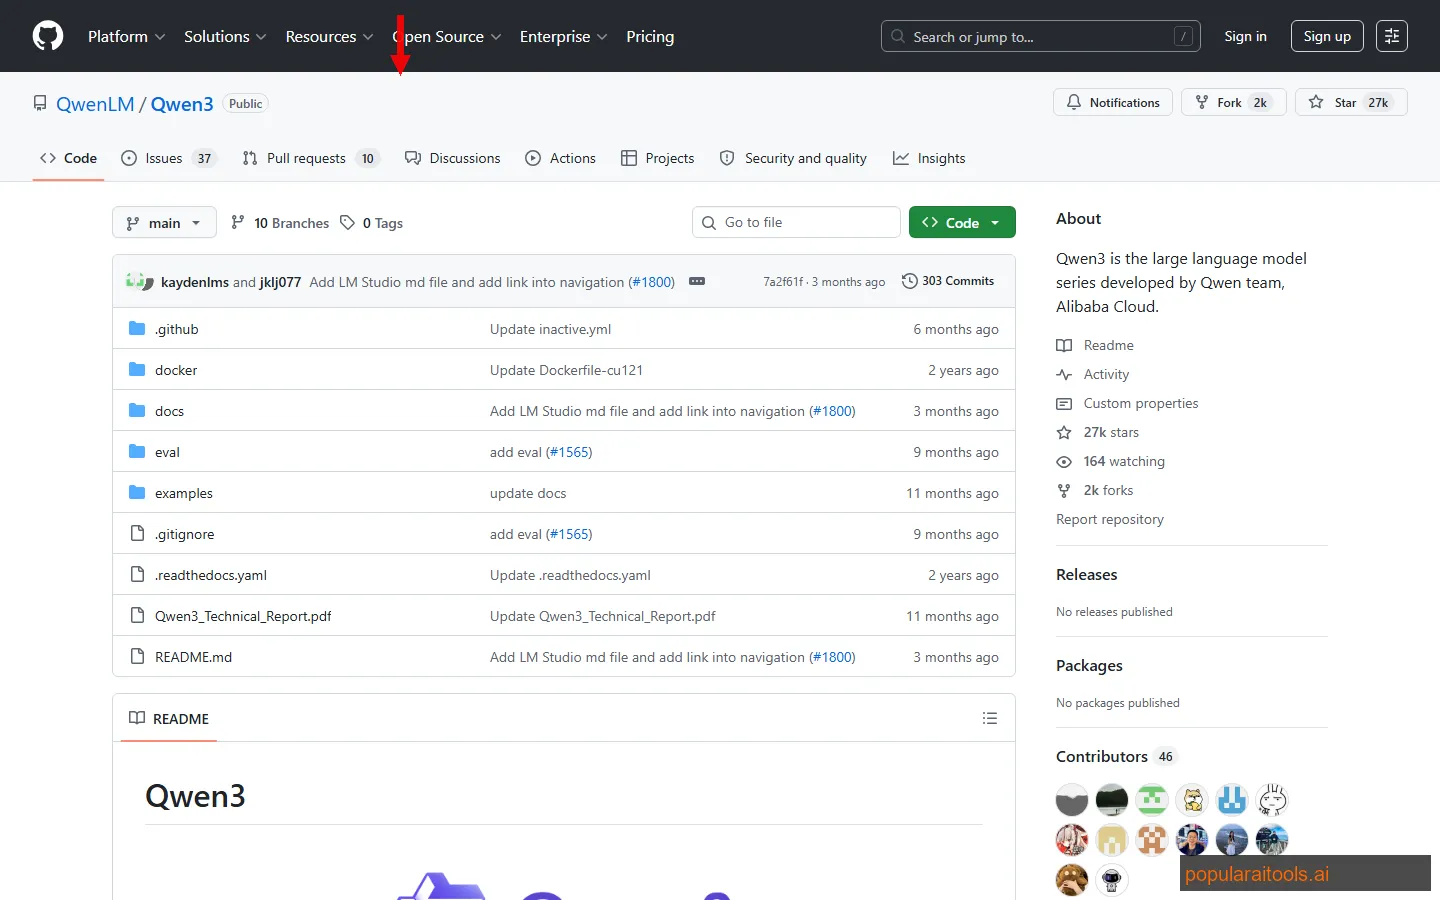Open commit history via the clock icon
The image size is (1440, 900).
[x=909, y=281]
